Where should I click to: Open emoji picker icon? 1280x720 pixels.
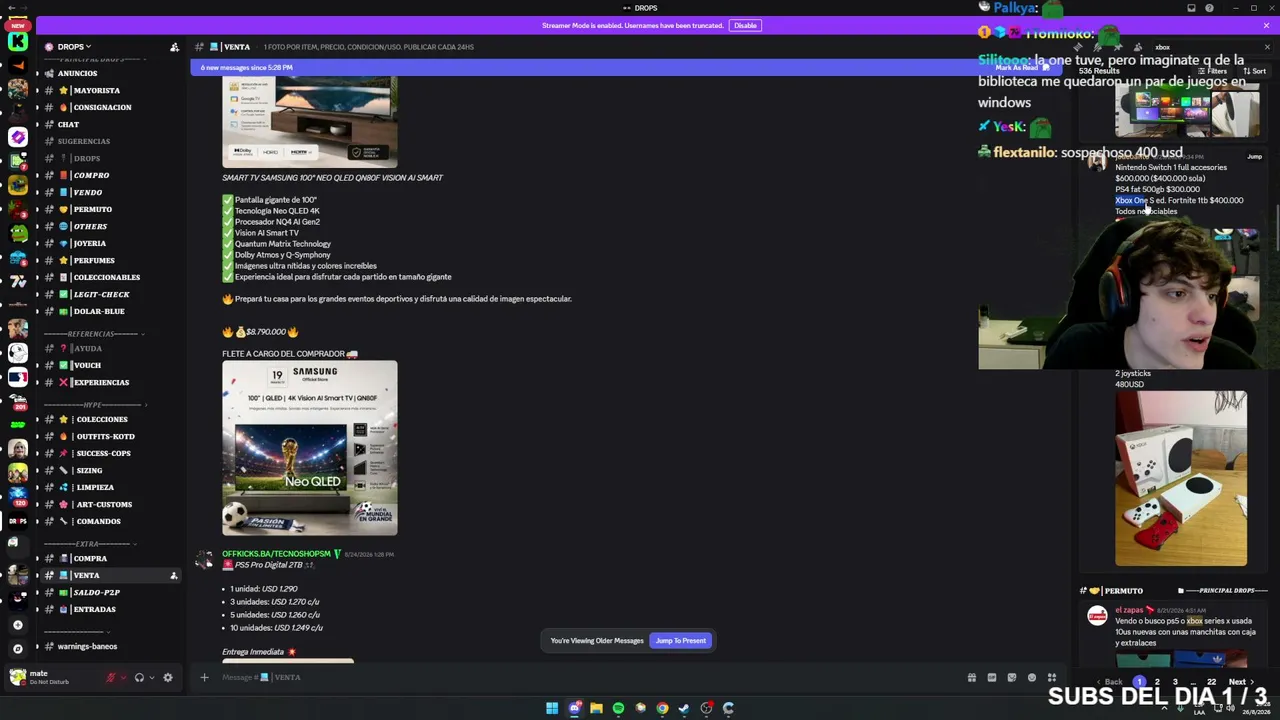click(1031, 678)
